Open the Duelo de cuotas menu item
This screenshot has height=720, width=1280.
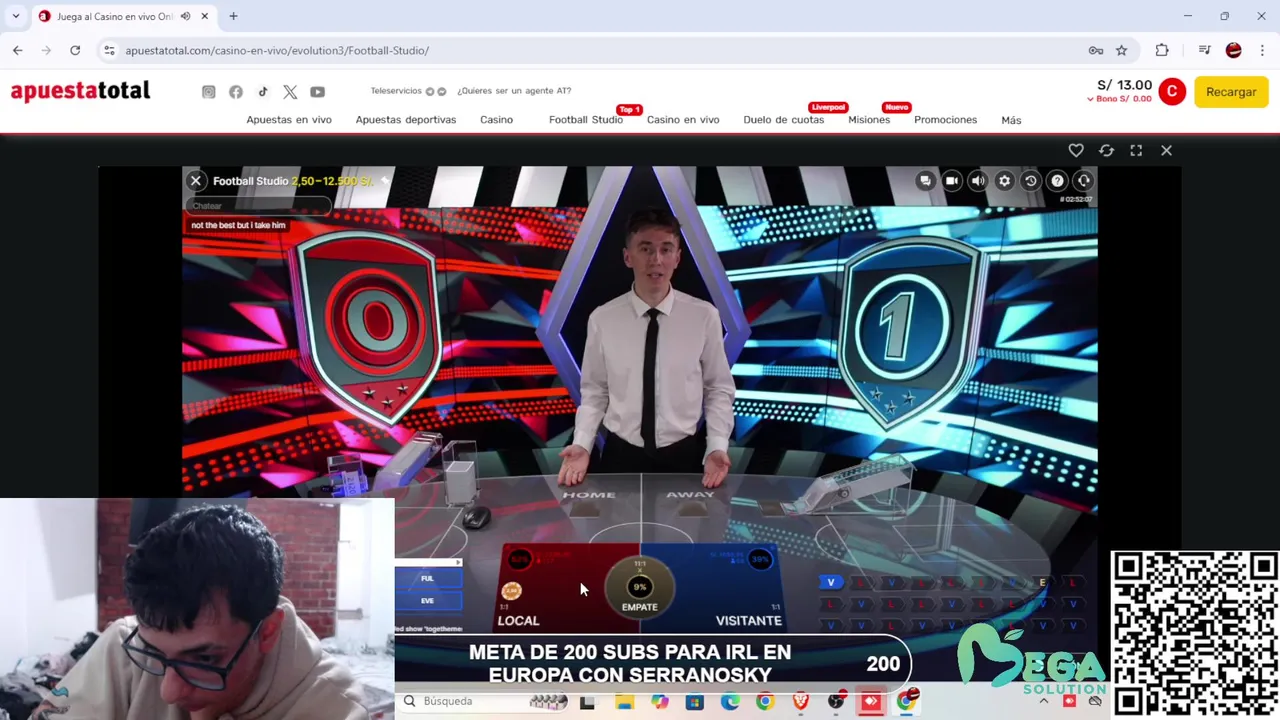point(784,120)
